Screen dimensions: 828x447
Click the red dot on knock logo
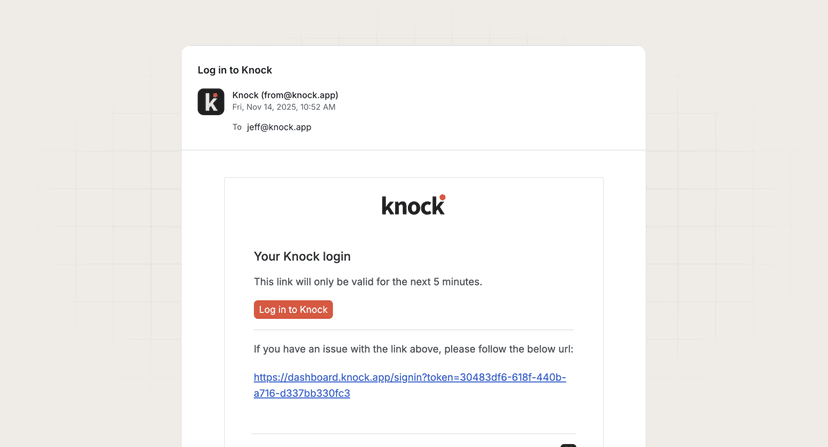(x=443, y=197)
